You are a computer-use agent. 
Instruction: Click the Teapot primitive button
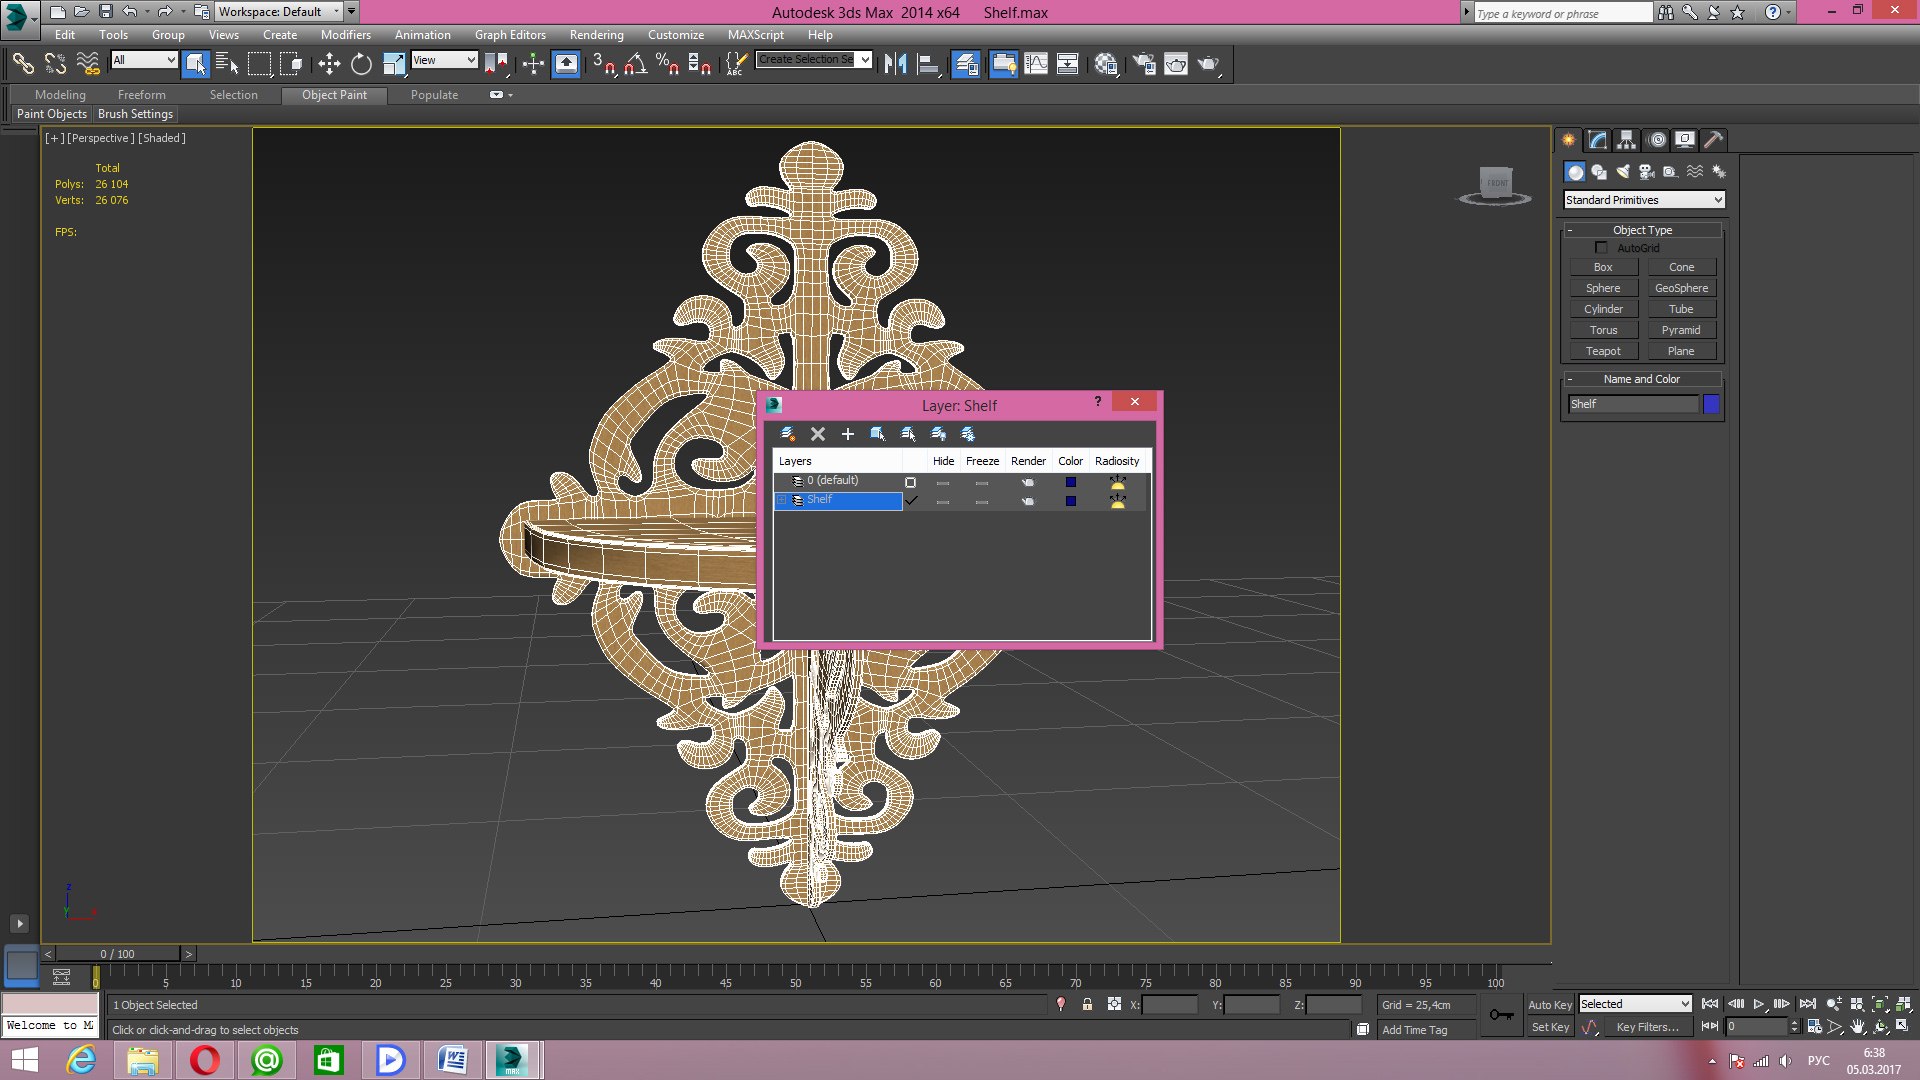point(1603,351)
